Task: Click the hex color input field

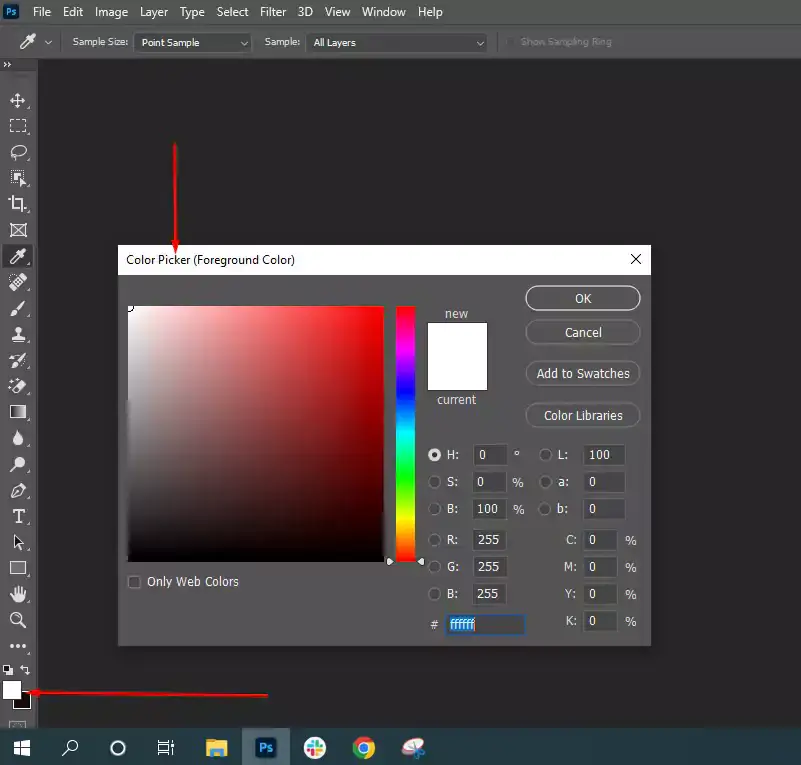Action: click(x=485, y=624)
